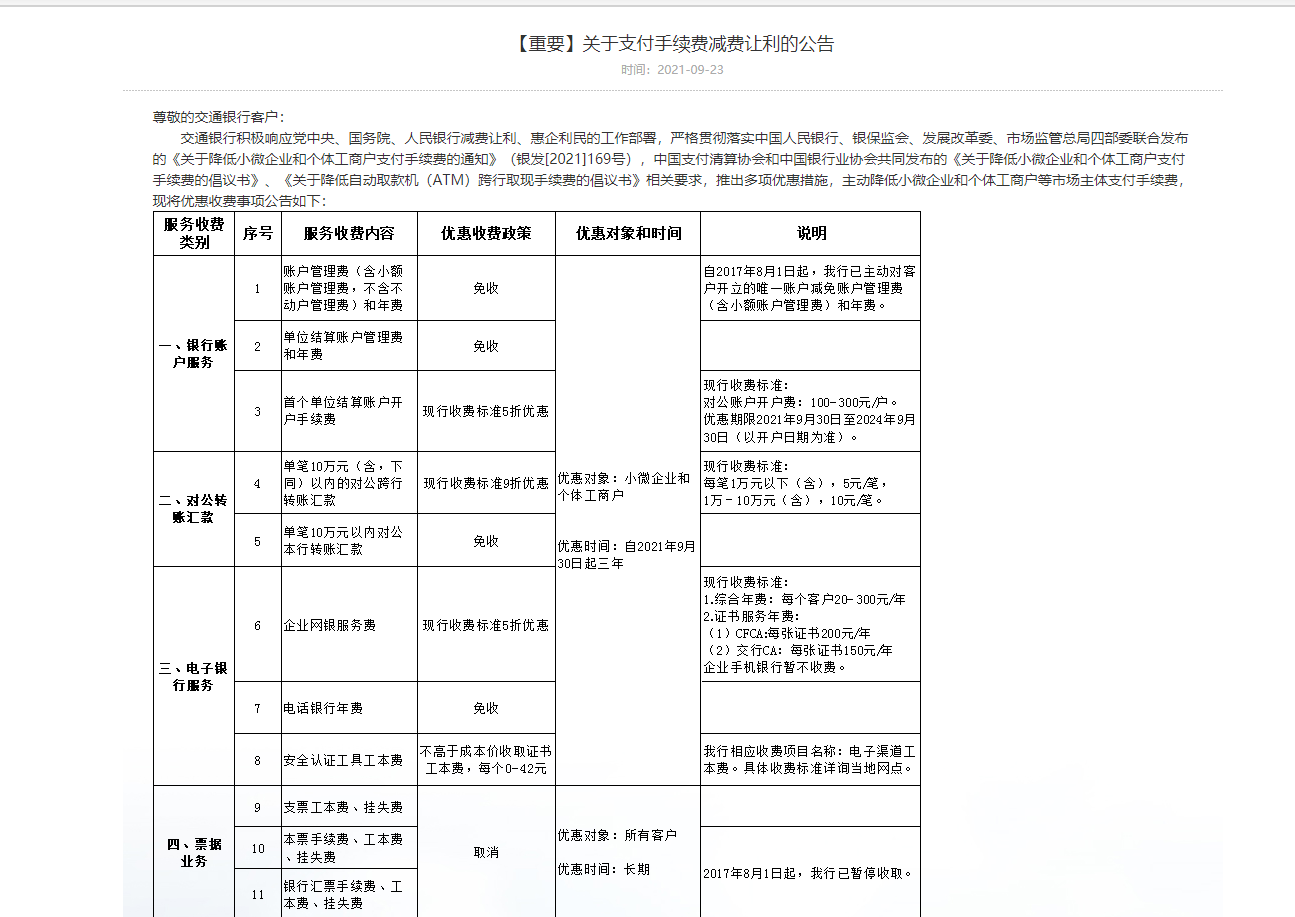Click the cell 电话银行年费
Viewport: 1295px width, 917px height.
349,708
